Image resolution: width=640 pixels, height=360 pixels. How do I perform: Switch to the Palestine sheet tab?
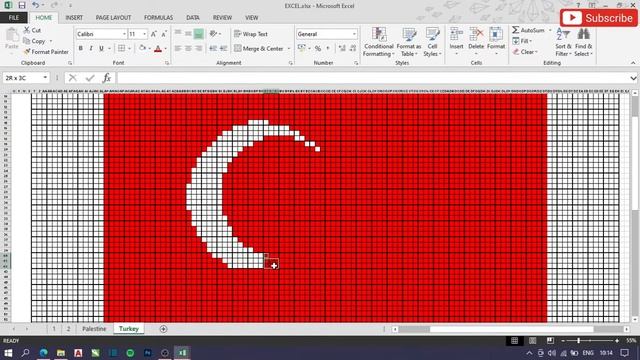point(94,329)
